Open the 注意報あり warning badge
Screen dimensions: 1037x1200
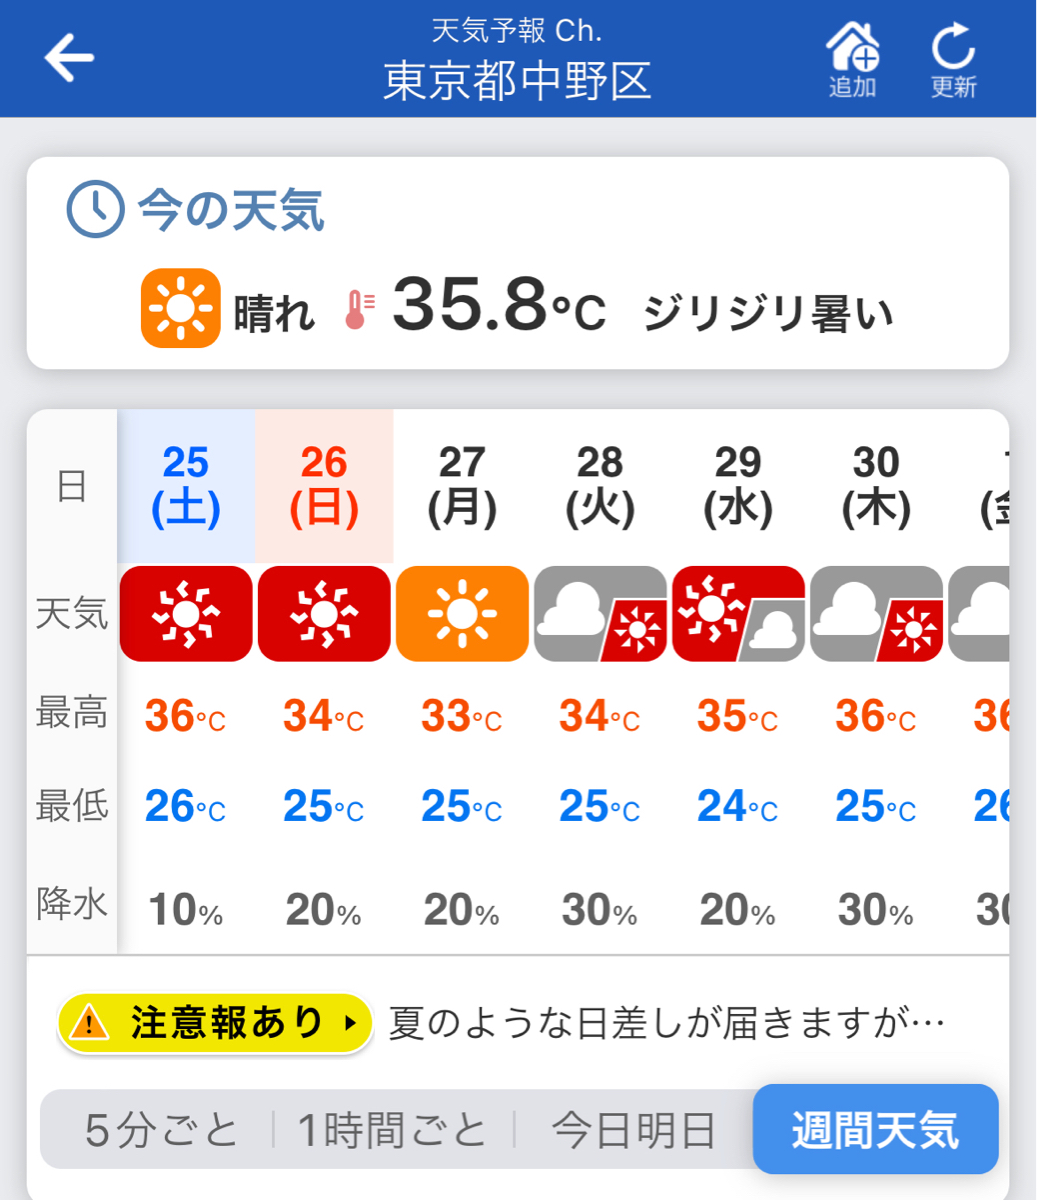pyautogui.click(x=215, y=1023)
